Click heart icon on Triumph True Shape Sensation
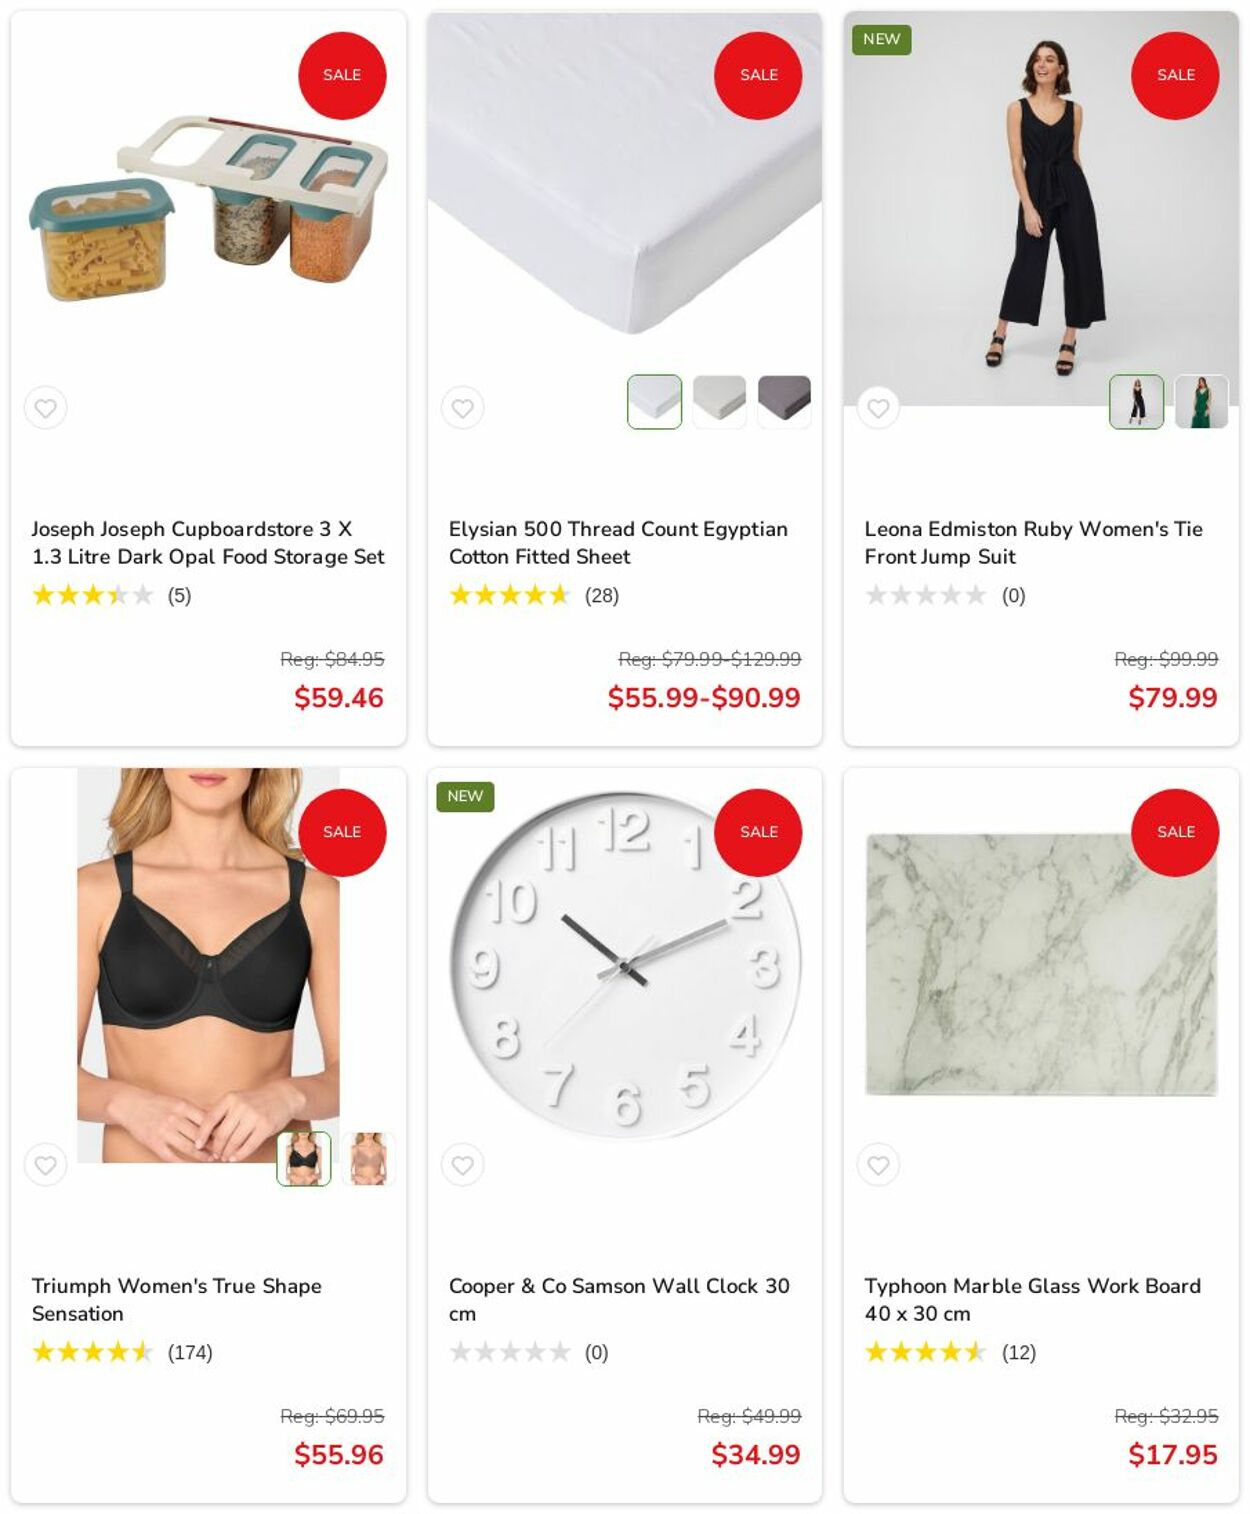Viewport: 1250px width, 1514px height. 46,1165
